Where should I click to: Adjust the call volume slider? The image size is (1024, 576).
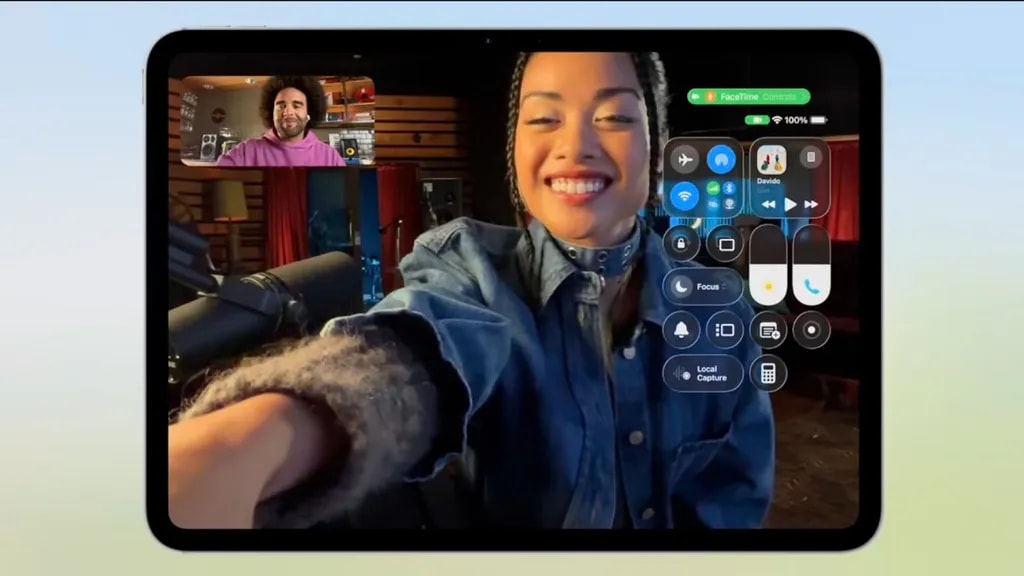coord(811,265)
